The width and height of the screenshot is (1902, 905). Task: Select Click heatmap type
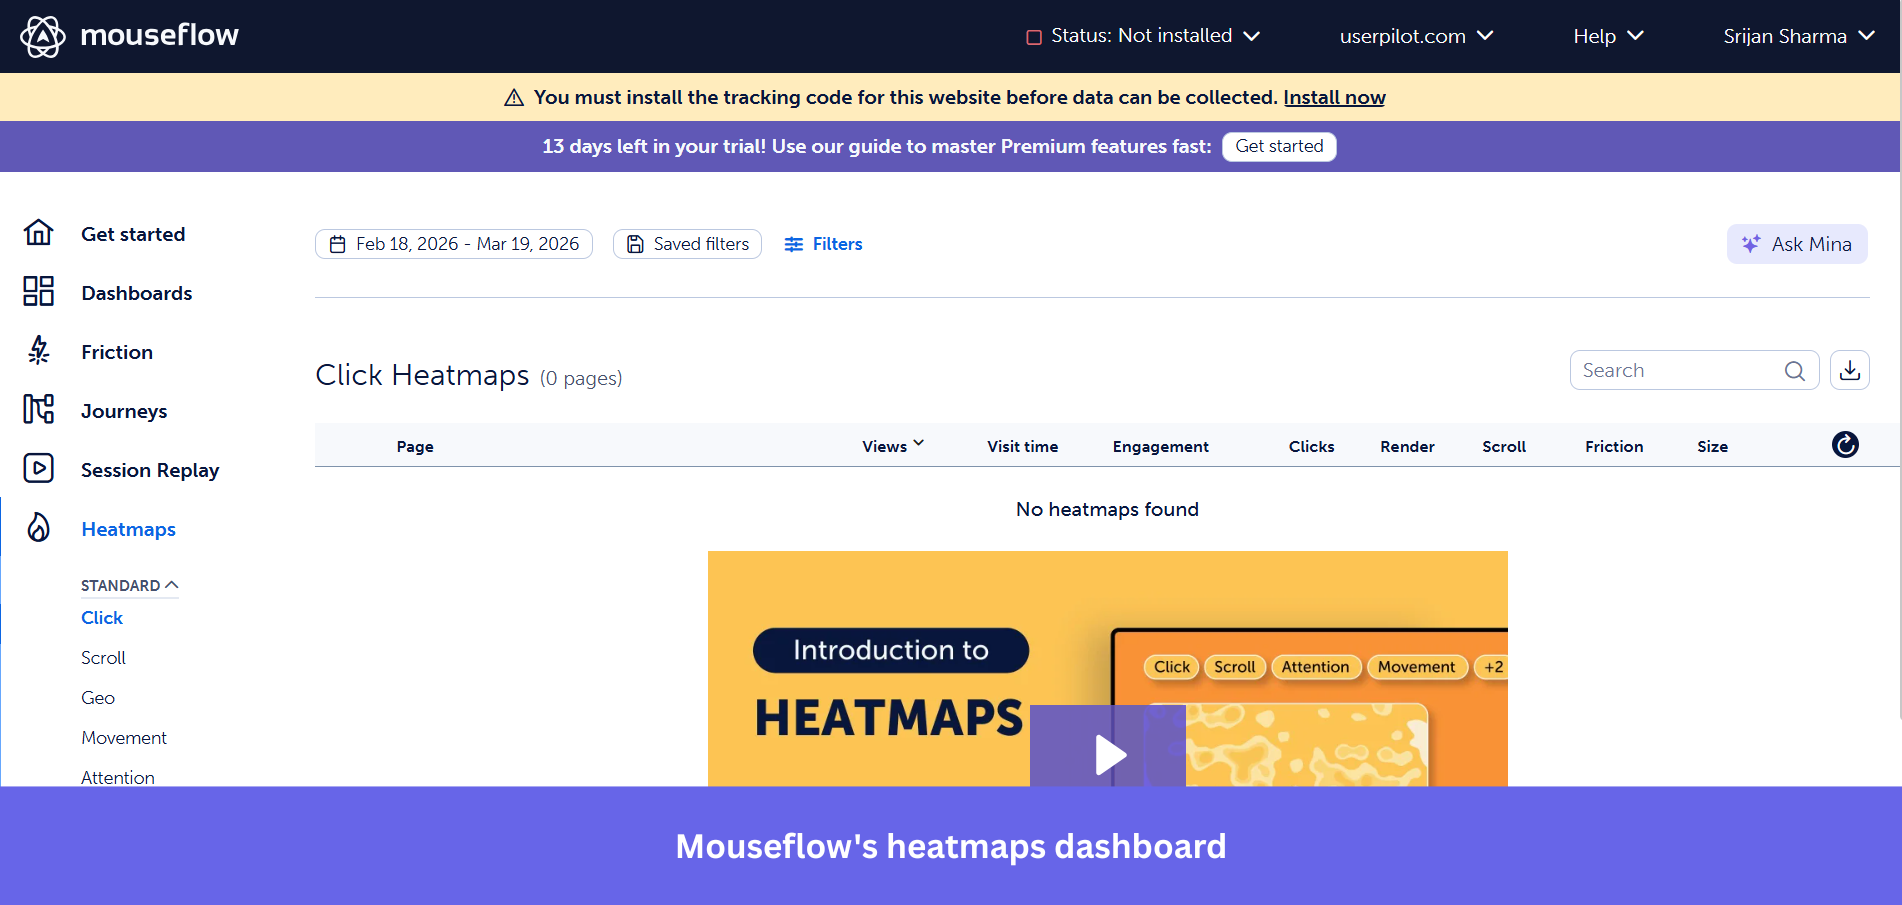pyautogui.click(x=102, y=618)
